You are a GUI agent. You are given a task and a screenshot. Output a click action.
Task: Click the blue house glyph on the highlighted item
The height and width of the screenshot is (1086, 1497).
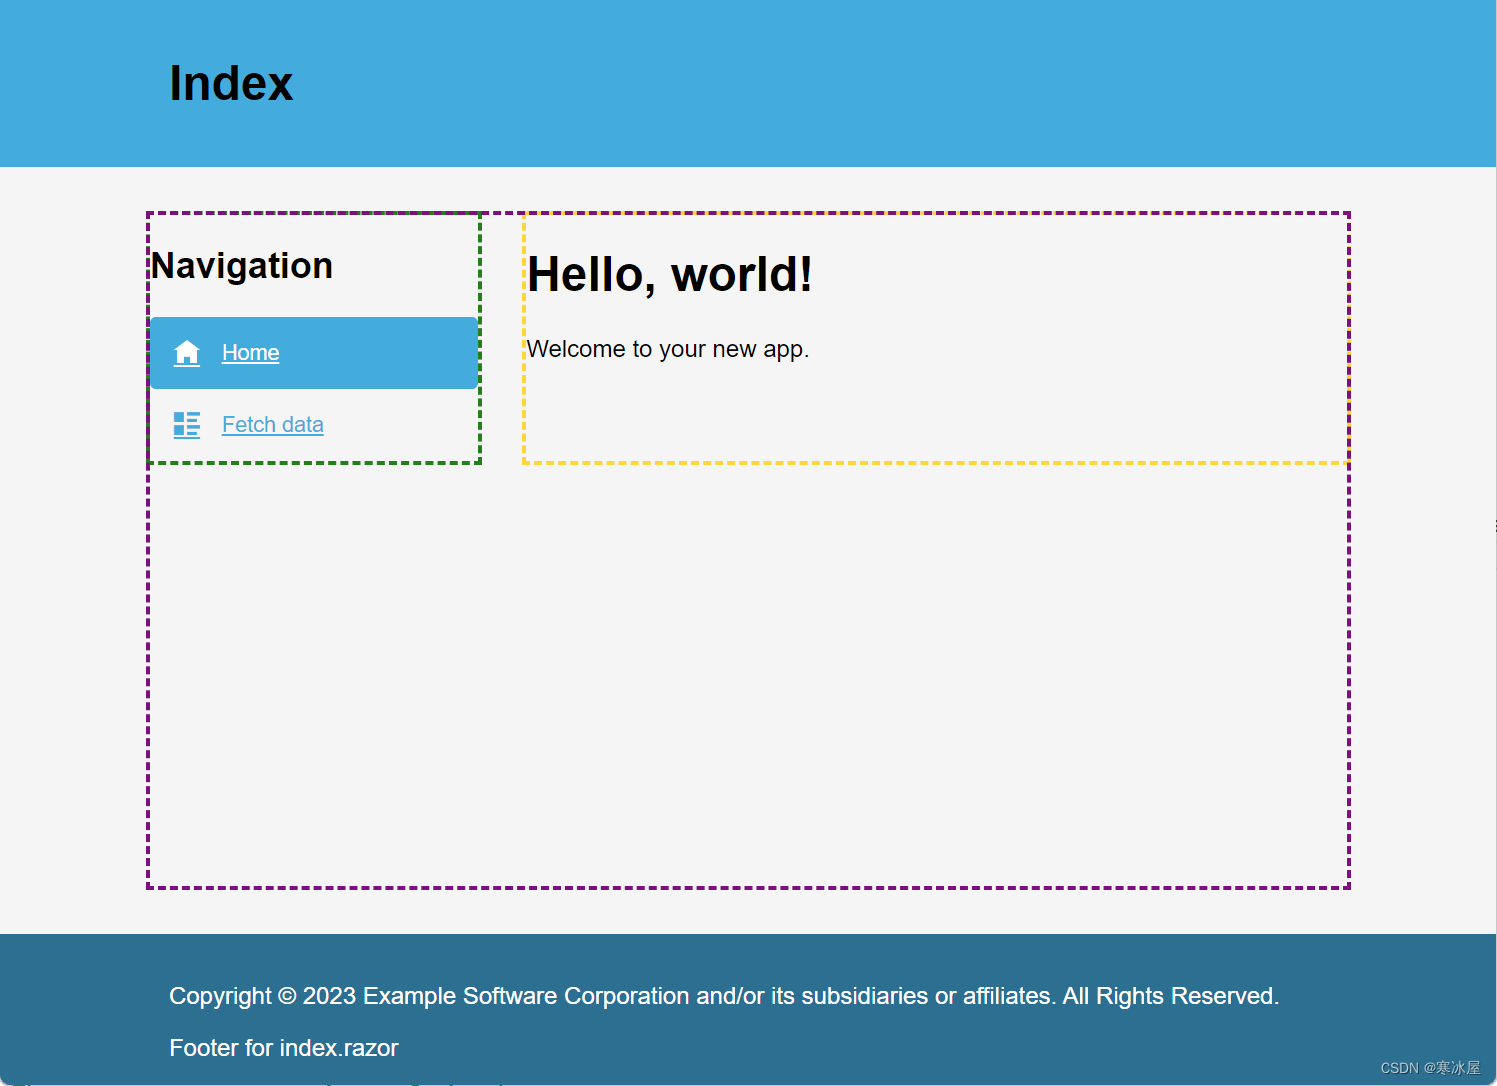(x=187, y=352)
